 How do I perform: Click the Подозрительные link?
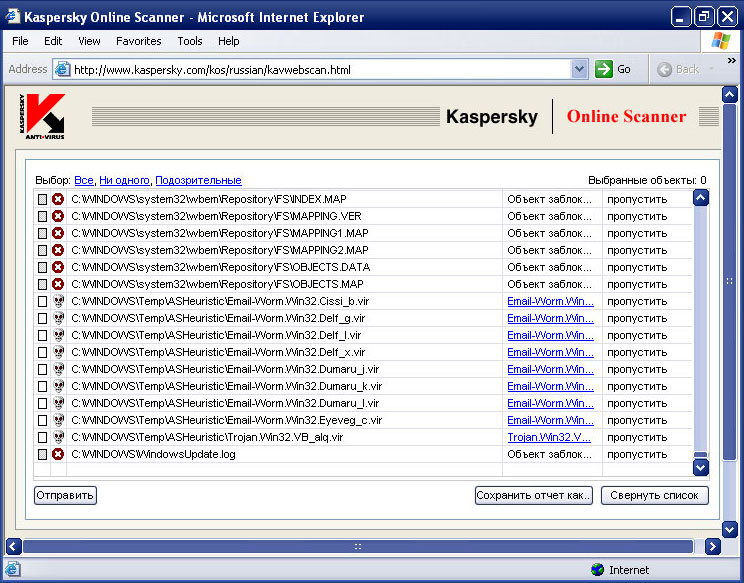coord(198,180)
